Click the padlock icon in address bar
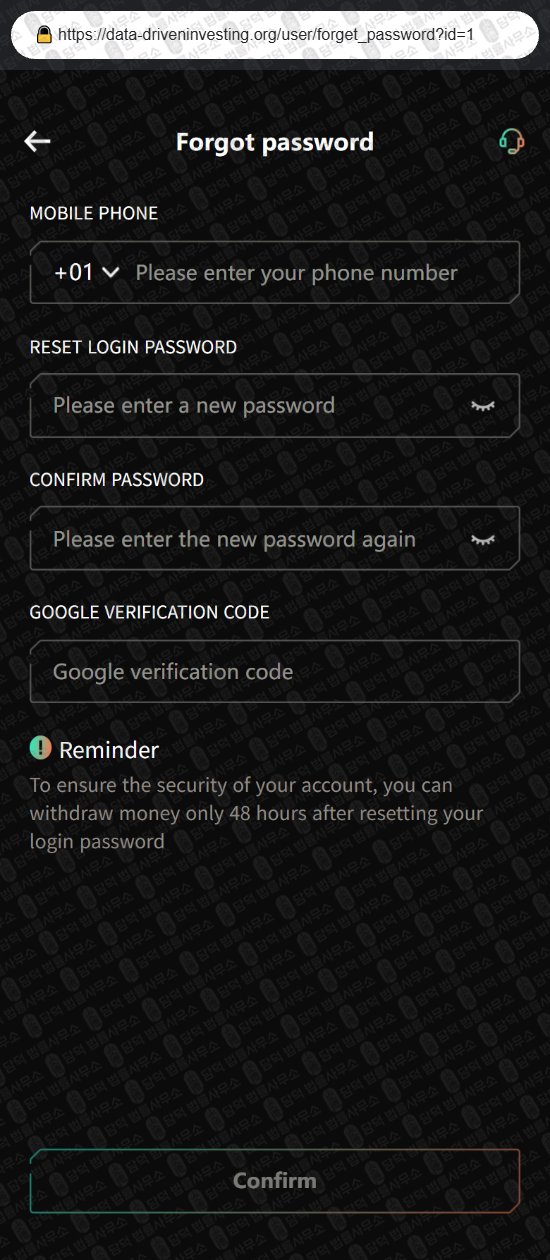 point(44,34)
